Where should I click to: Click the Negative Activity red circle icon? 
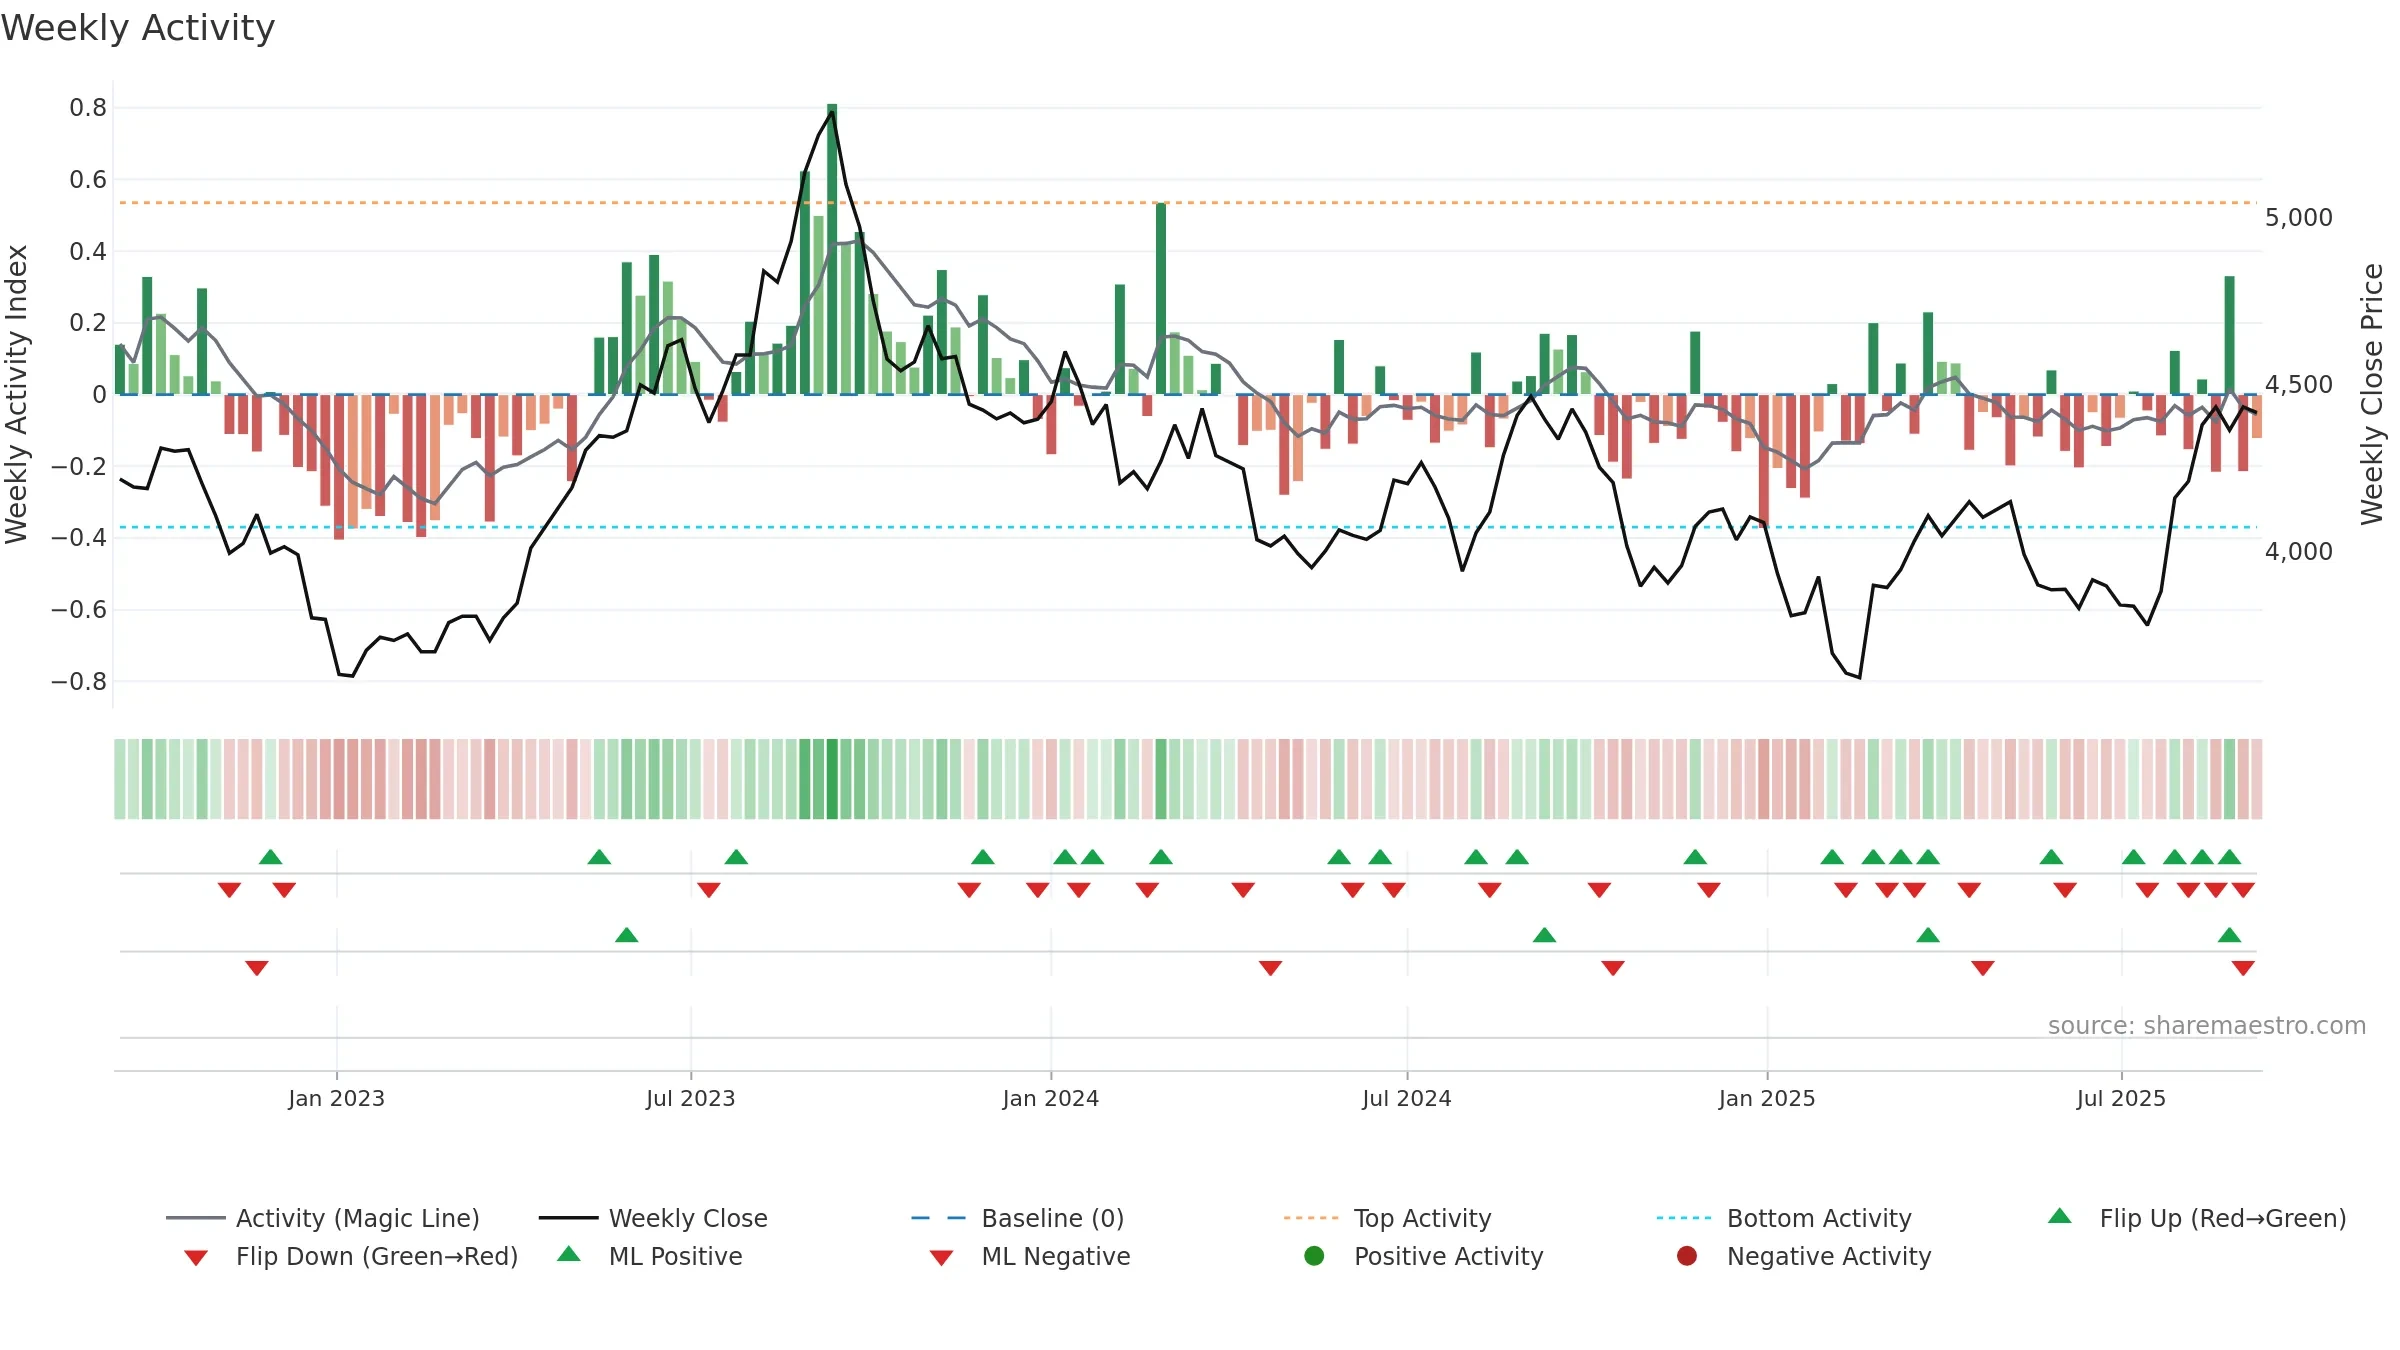[1687, 1256]
